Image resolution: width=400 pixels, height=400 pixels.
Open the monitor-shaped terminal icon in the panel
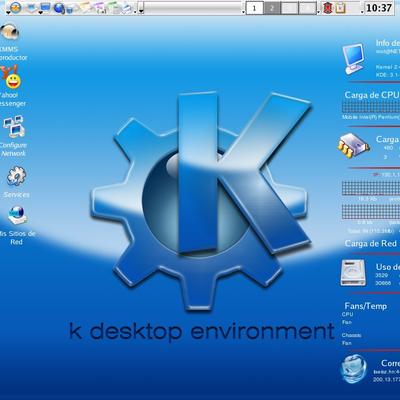pyautogui.click(x=45, y=7)
